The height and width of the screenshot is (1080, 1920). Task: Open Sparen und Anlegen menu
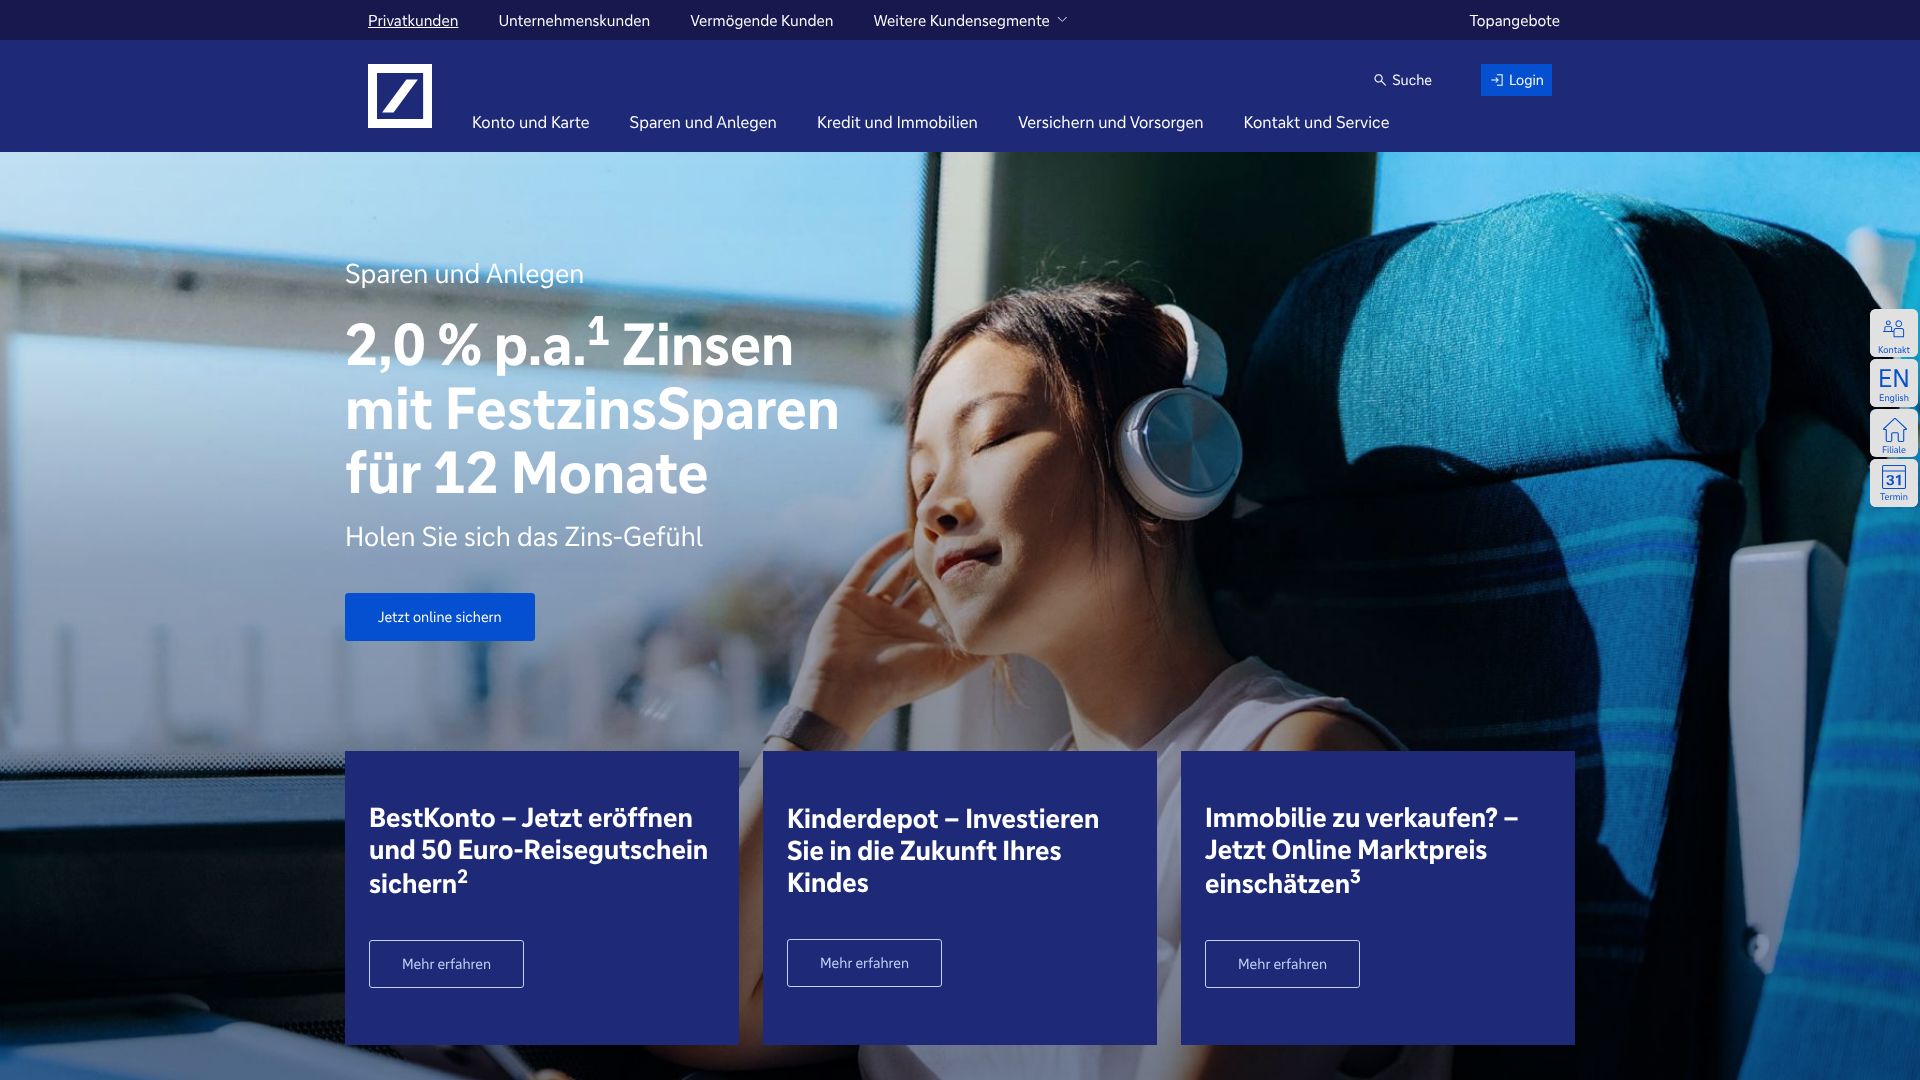[703, 122]
